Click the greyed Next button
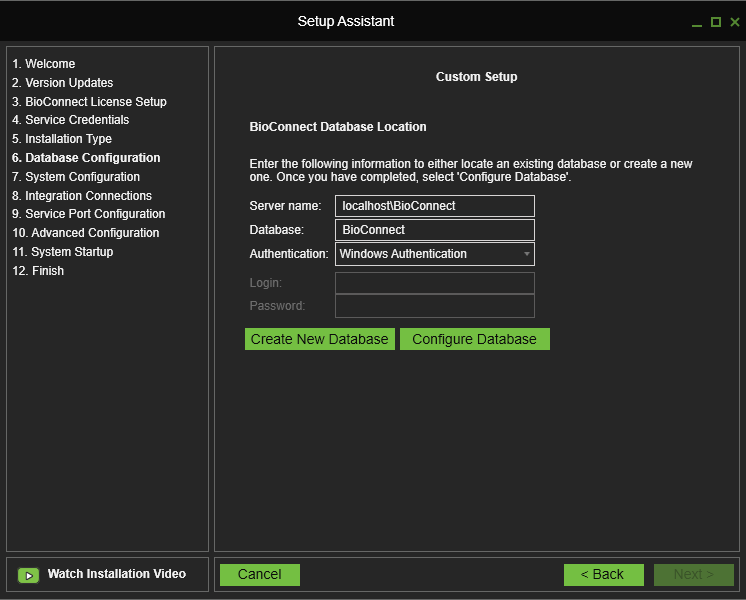The width and height of the screenshot is (746, 600). (694, 575)
